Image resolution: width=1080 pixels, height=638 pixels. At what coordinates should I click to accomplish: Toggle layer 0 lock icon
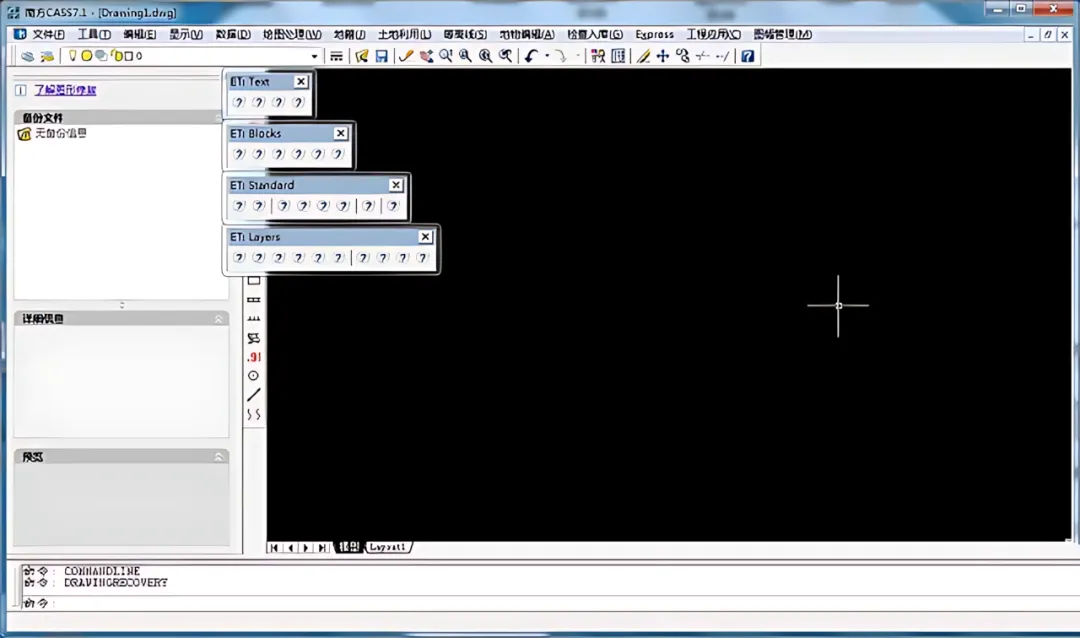coord(116,56)
